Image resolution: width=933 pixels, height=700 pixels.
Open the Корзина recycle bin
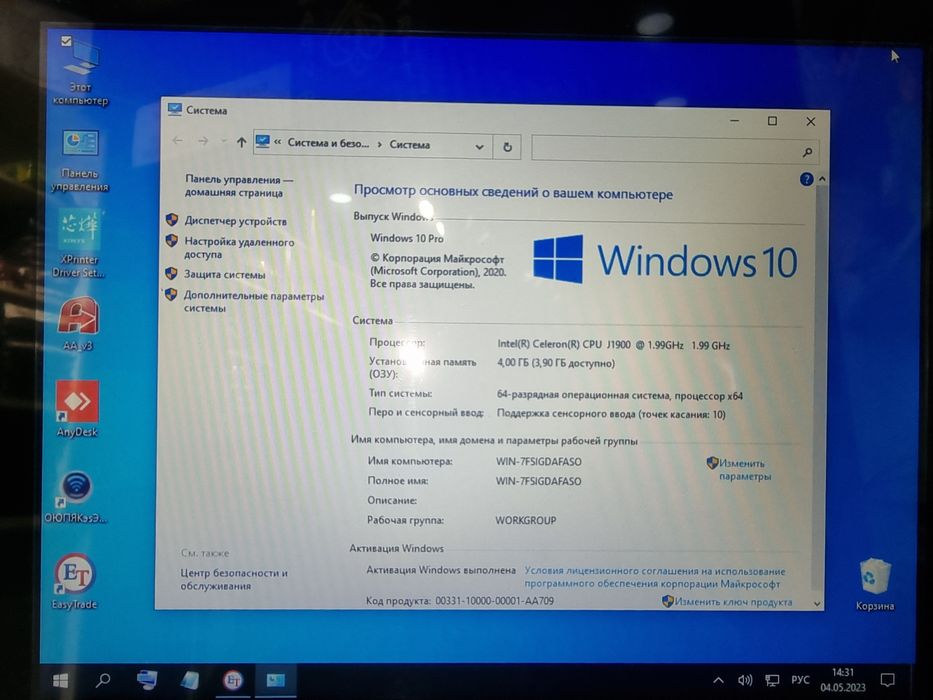click(875, 585)
